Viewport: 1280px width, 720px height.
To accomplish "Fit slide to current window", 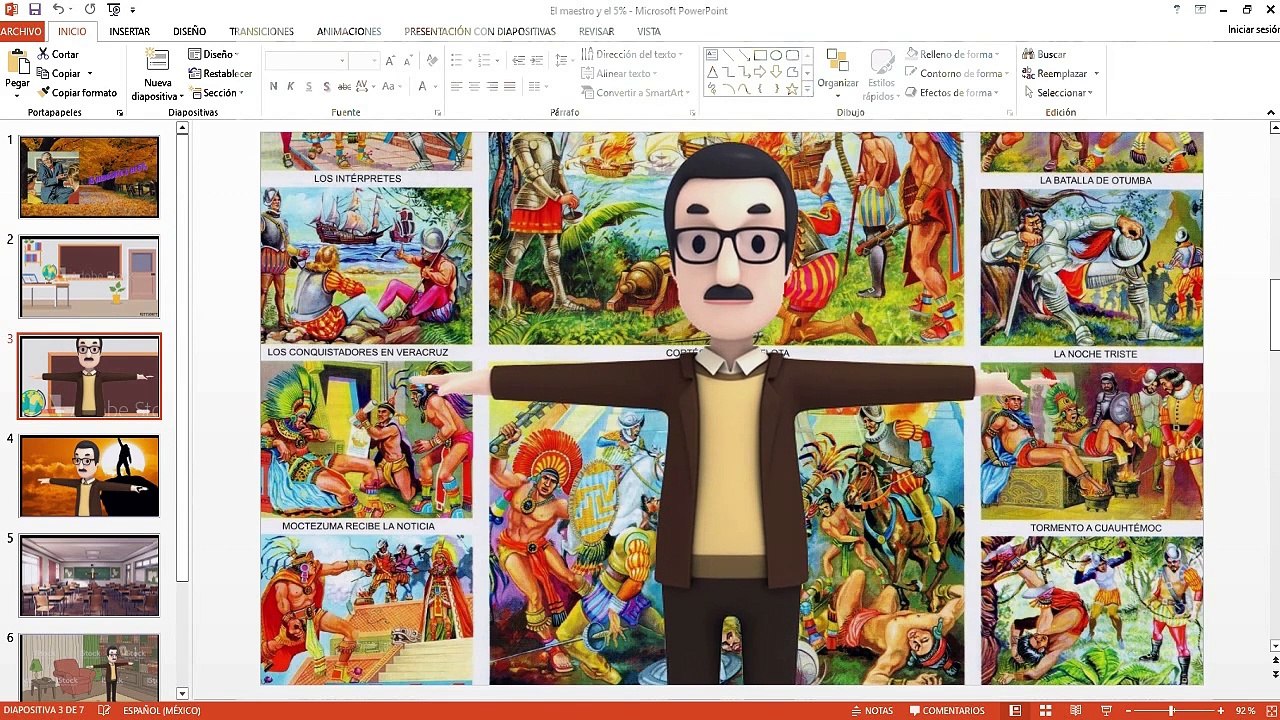I will [x=1270, y=711].
